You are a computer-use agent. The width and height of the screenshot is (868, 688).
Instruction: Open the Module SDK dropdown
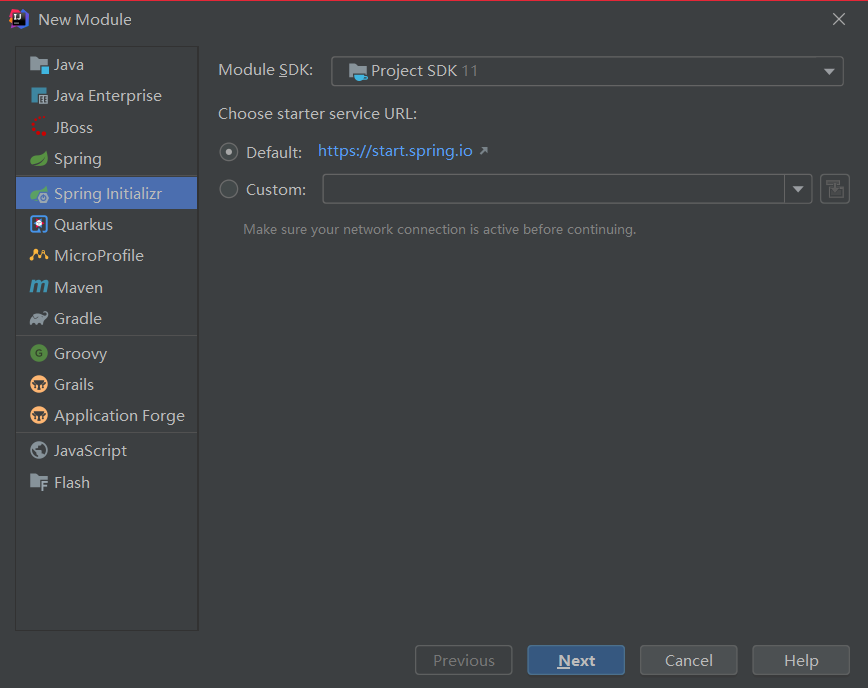(587, 71)
